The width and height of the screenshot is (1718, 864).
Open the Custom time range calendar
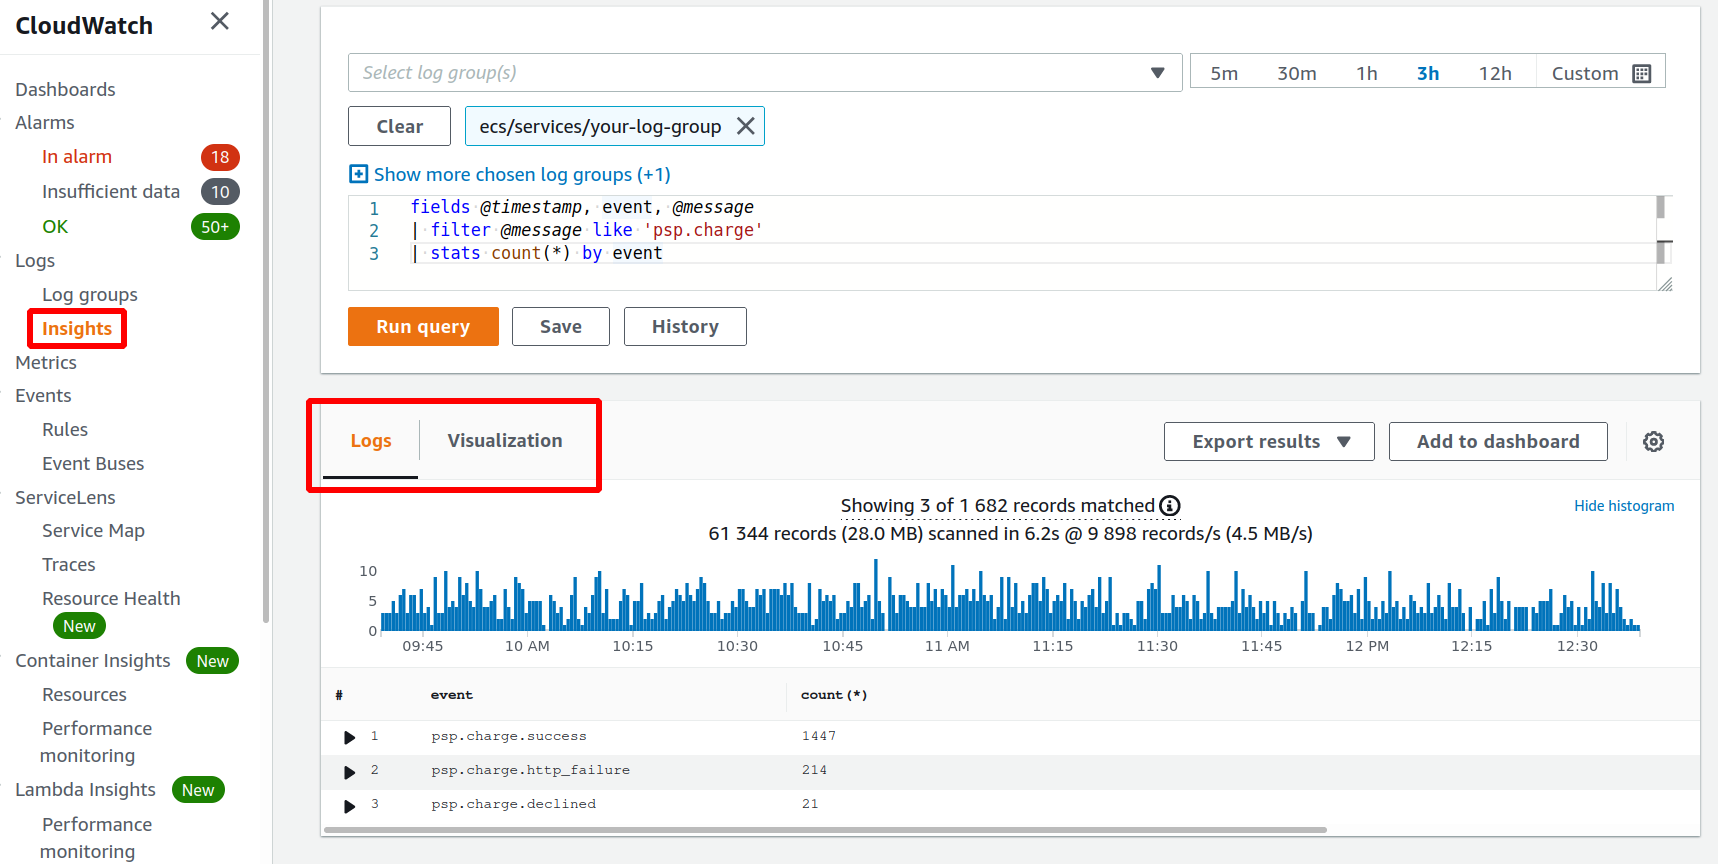(x=1641, y=73)
